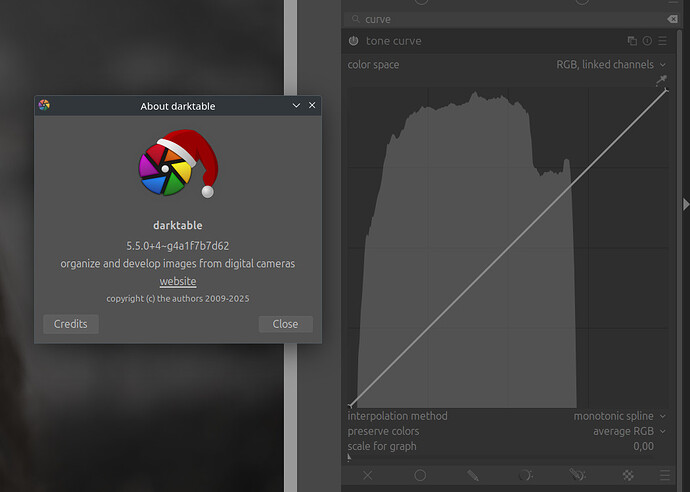
Task: Open tone curve presets hamburger menu
Action: (x=662, y=41)
